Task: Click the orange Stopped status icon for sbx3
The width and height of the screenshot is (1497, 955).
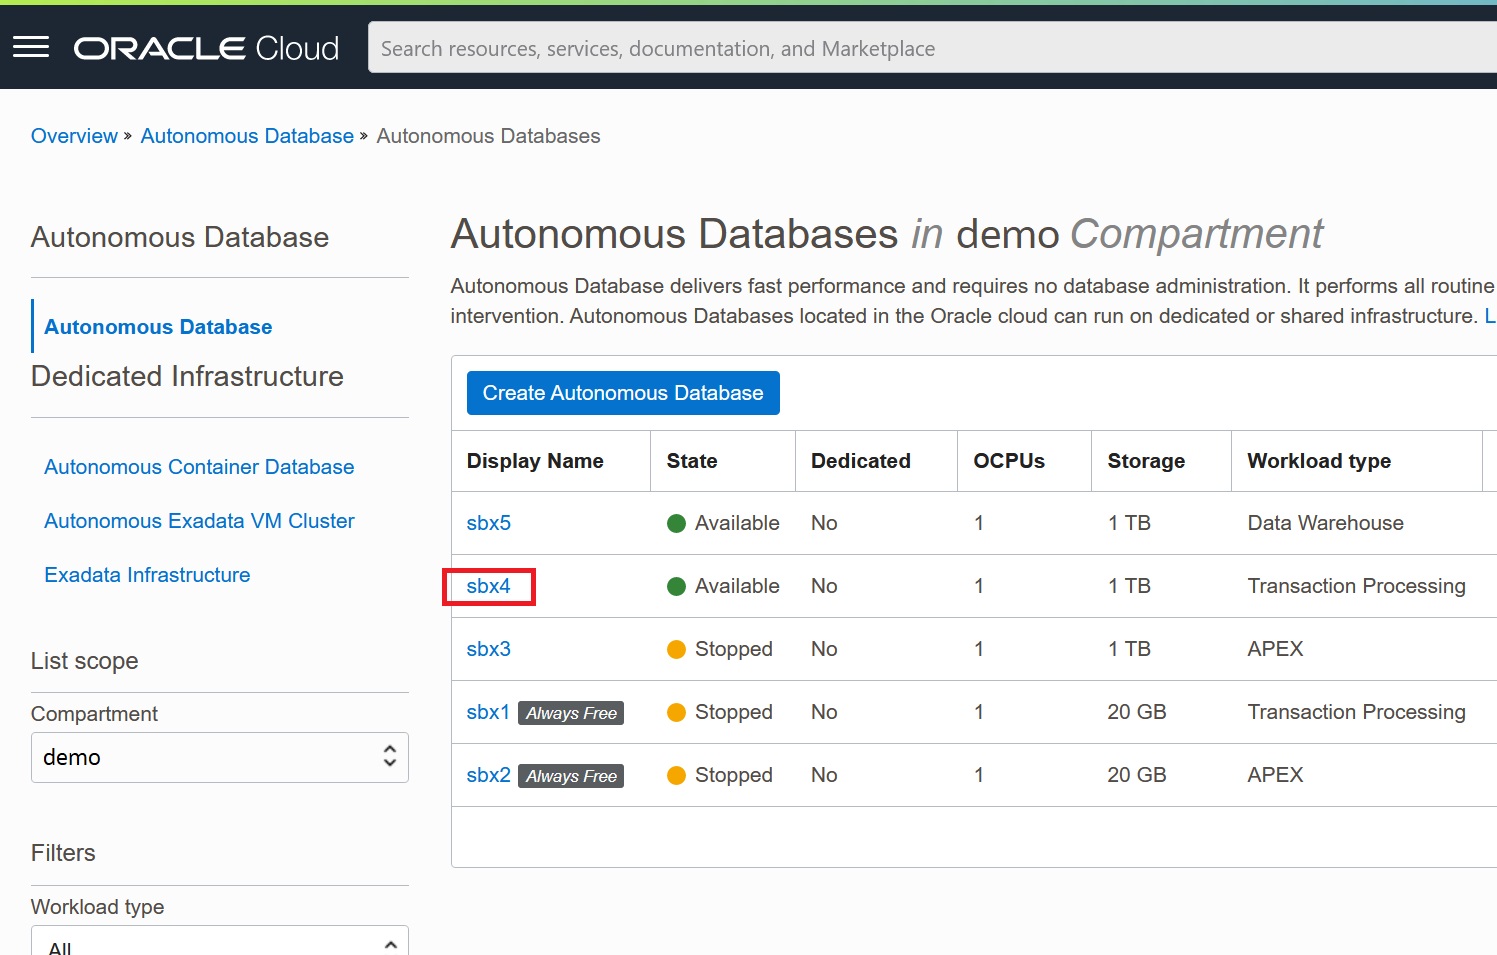Action: 676,649
